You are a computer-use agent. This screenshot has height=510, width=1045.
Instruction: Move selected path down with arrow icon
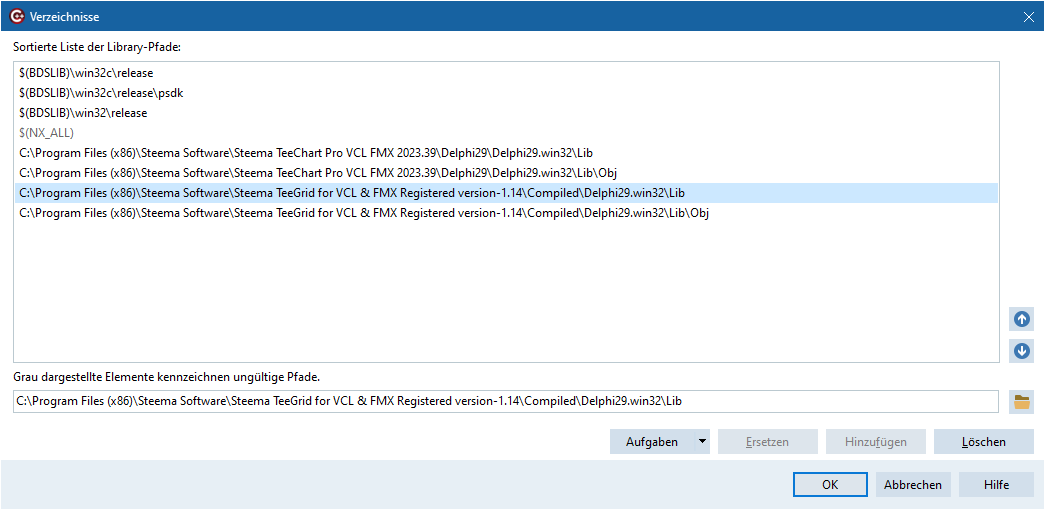coord(1021,351)
